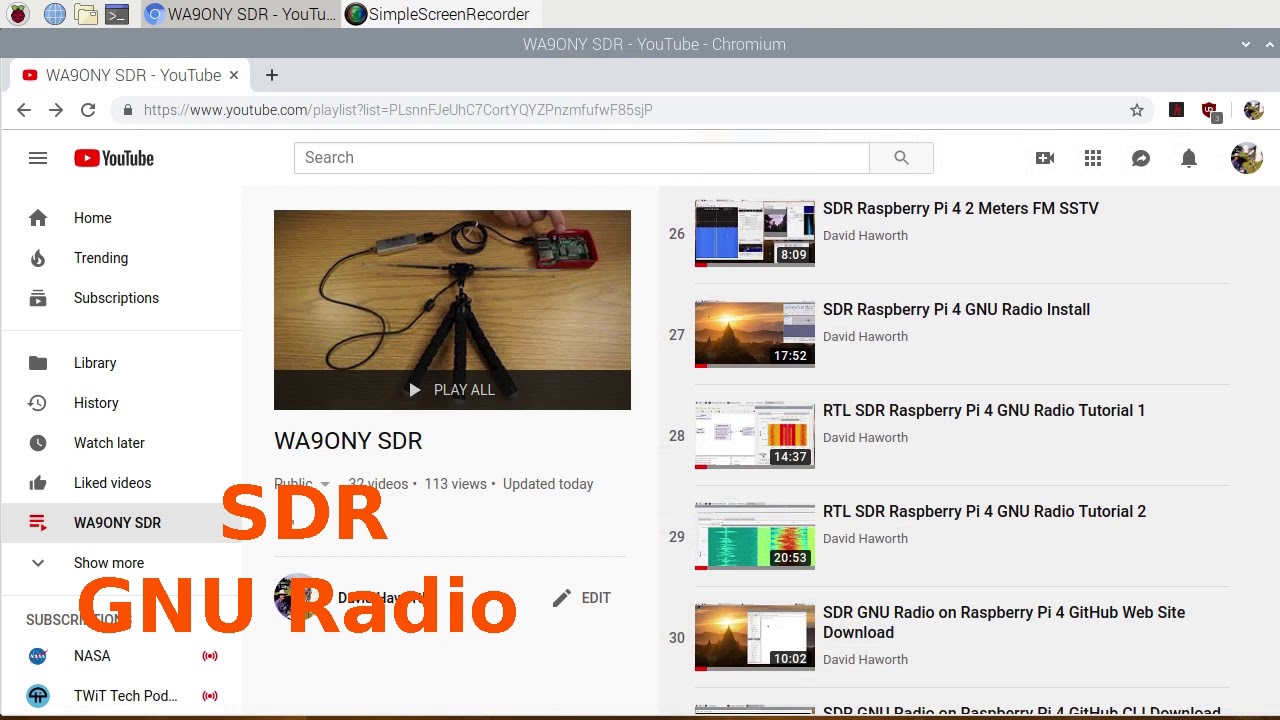Click Play All on playlist thumbnail
1280x720 pixels.
pos(452,390)
